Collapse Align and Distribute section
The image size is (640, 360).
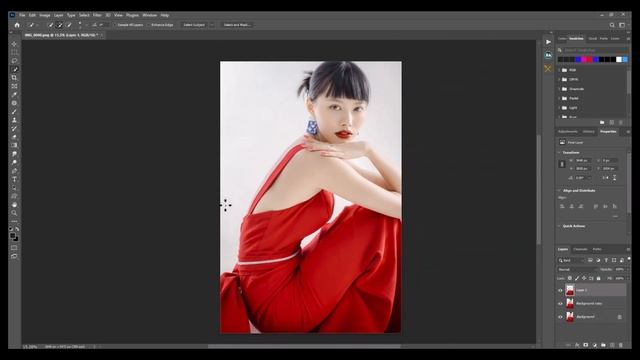[x=560, y=191]
